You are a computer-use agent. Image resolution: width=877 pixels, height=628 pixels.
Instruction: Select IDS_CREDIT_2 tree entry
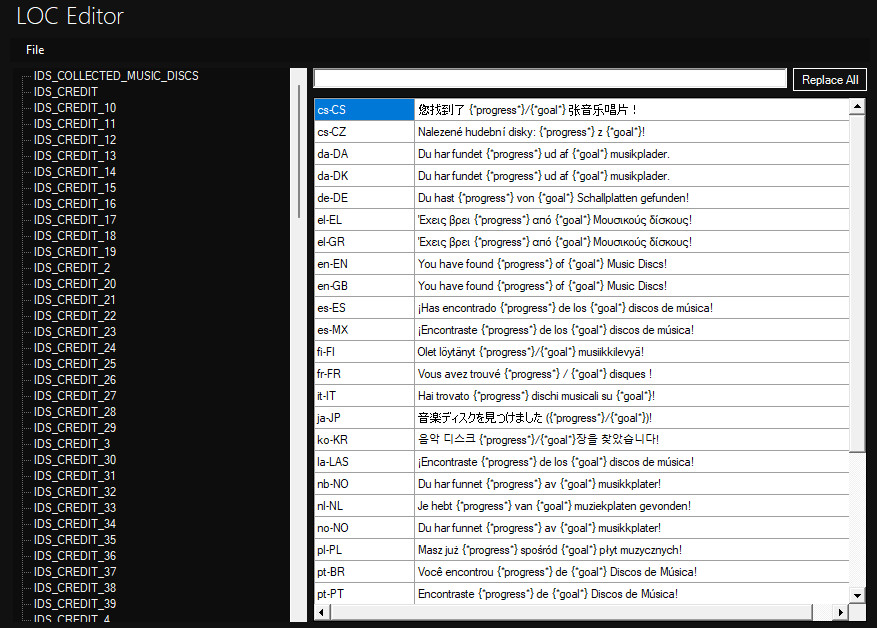pos(73,267)
